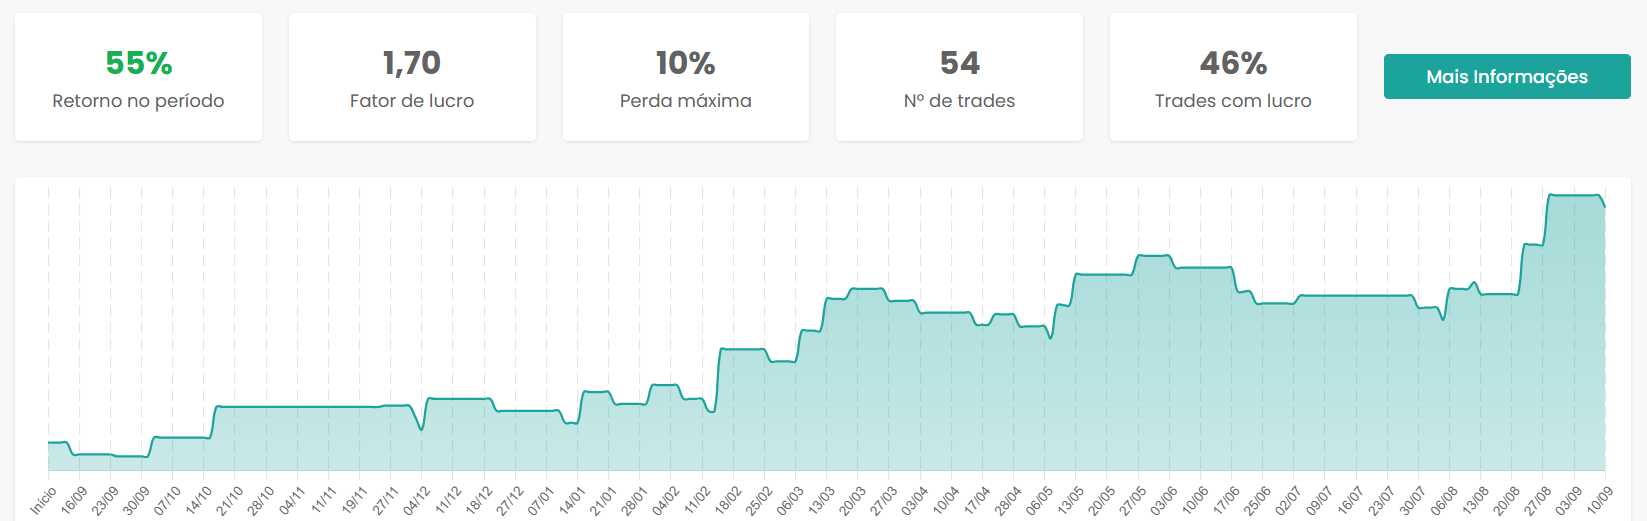The height and width of the screenshot is (521, 1647).
Task: Select the 14/01 date marker
Action: (x=572, y=500)
